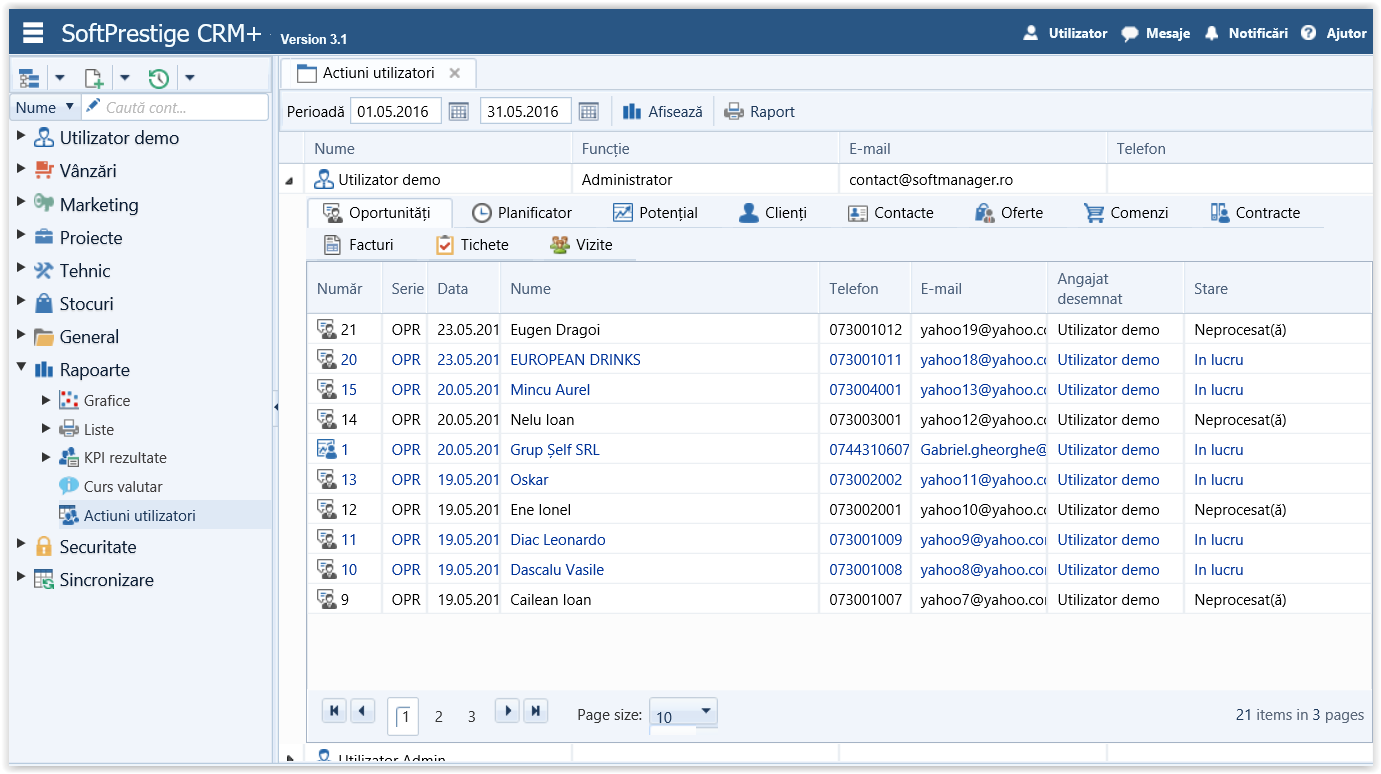Image resolution: width=1381 pixels, height=774 pixels.
Task: Open Ajutor help icon
Action: [1308, 33]
